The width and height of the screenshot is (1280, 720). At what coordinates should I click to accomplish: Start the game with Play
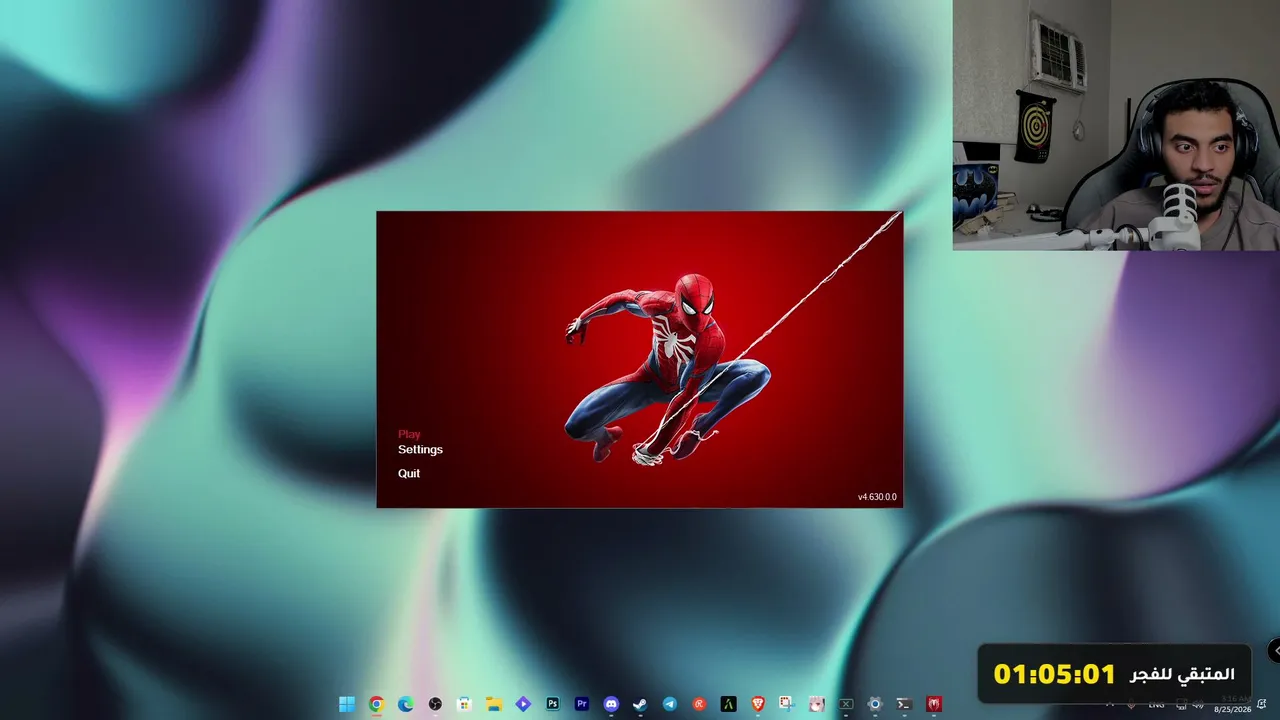pos(409,434)
